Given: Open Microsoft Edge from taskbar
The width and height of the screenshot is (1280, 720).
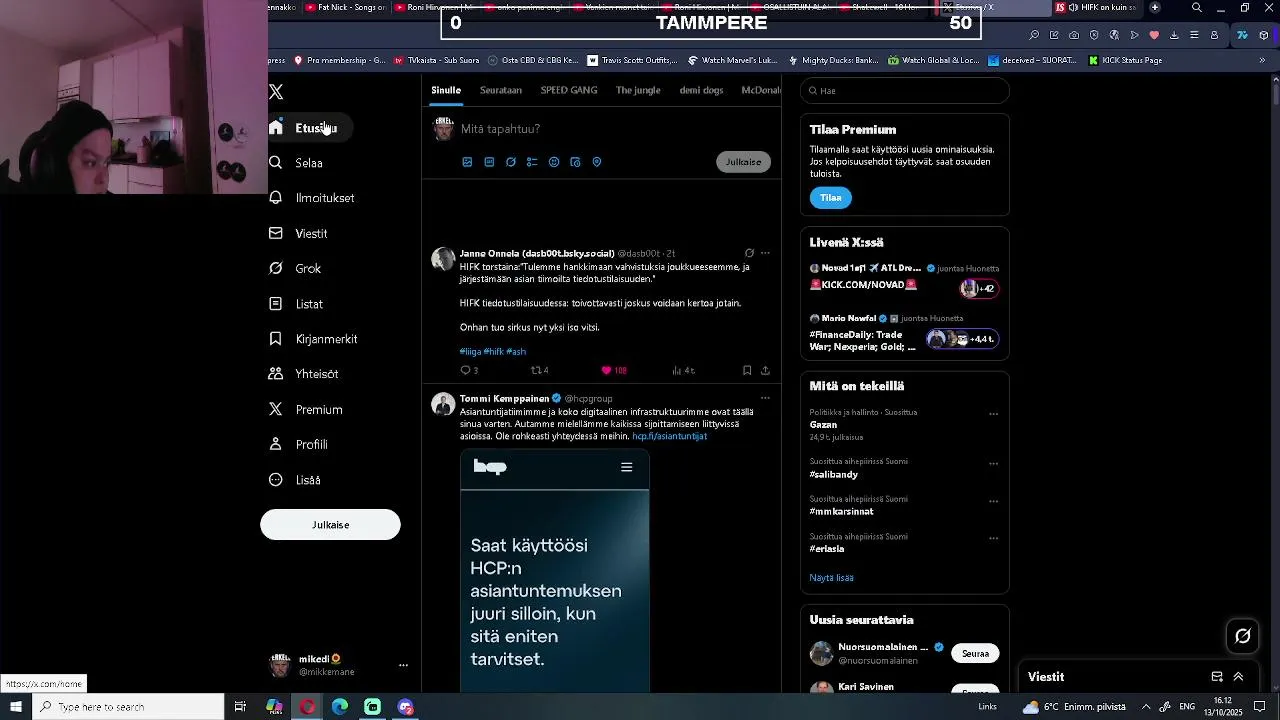Looking at the screenshot, I should (340, 707).
